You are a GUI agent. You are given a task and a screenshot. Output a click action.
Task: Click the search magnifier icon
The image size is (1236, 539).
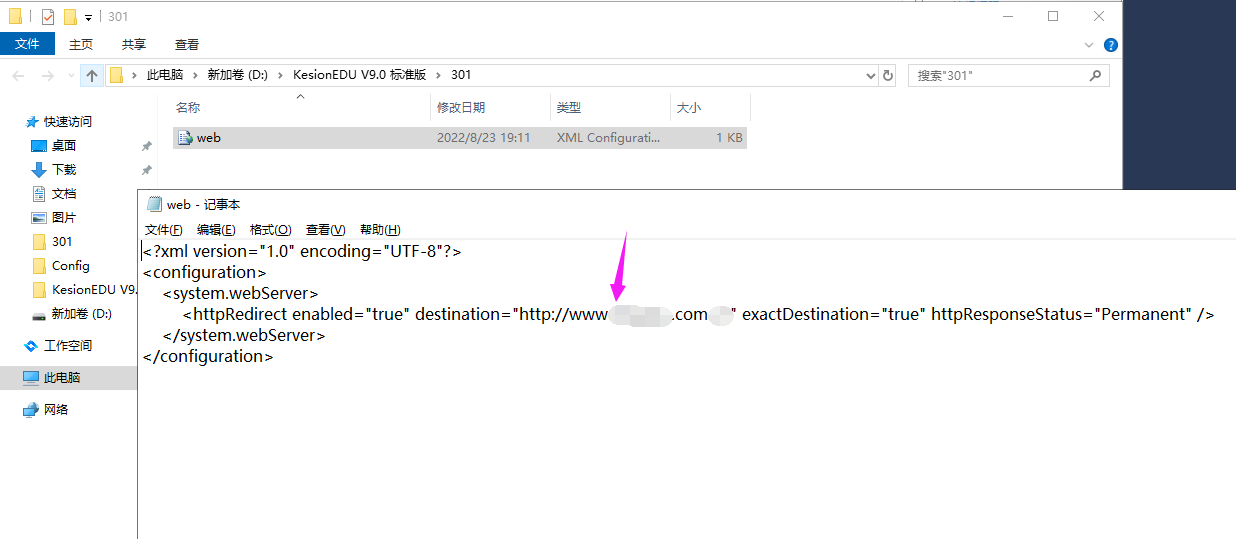tap(1096, 75)
